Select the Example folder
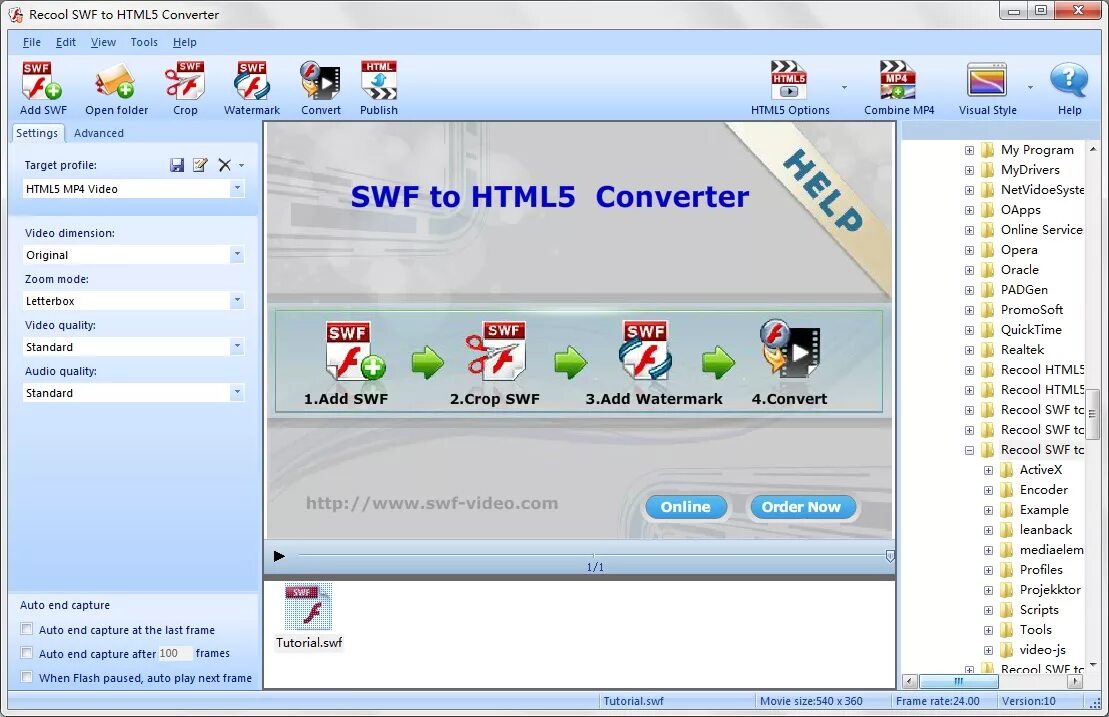Image resolution: width=1109 pixels, height=717 pixels. 1043,510
